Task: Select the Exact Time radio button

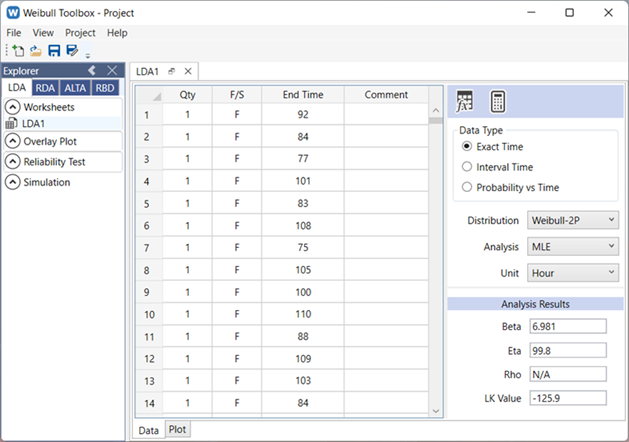Action: [467, 147]
